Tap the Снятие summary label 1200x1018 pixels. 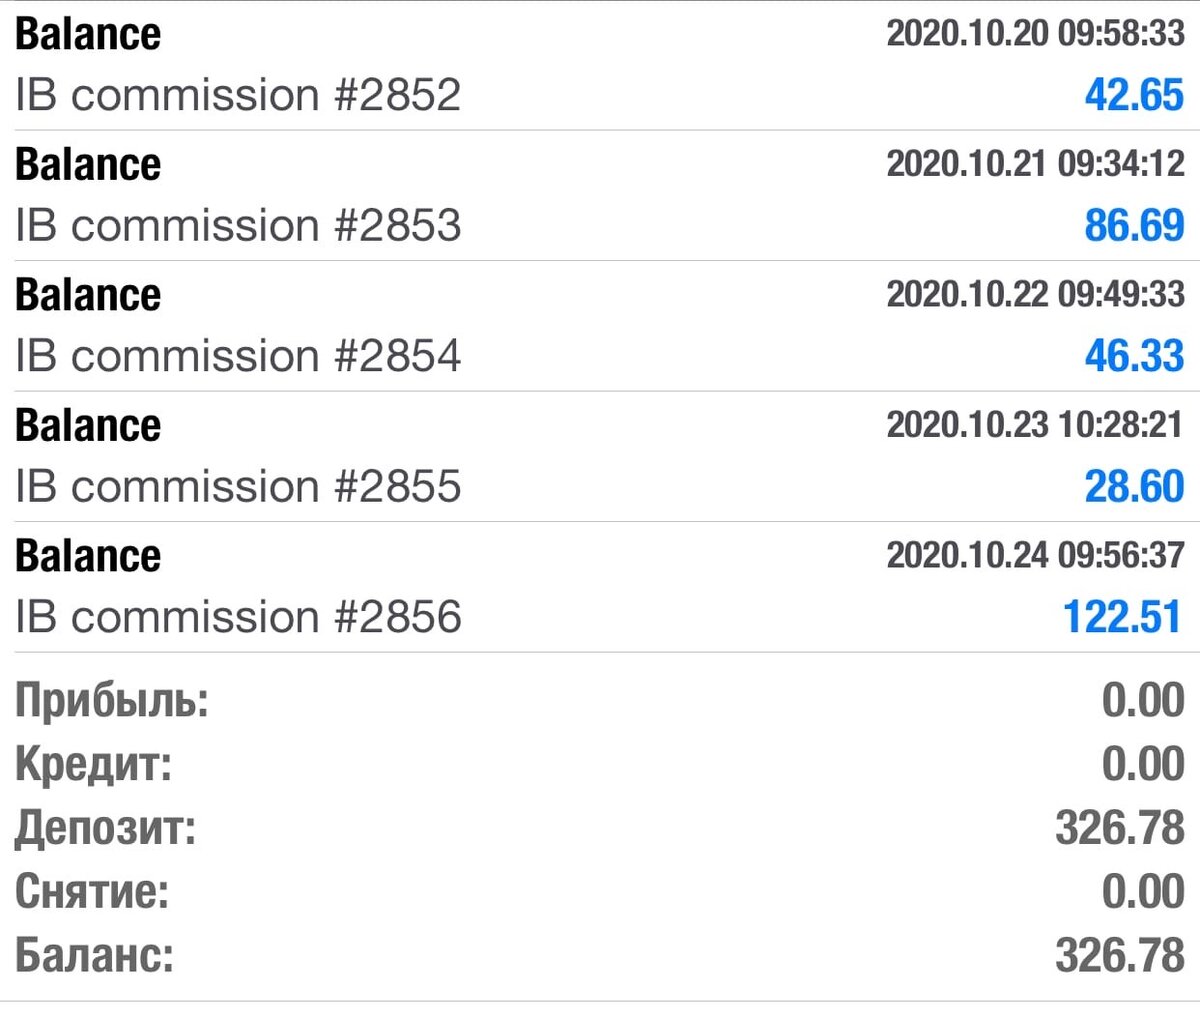click(92, 892)
